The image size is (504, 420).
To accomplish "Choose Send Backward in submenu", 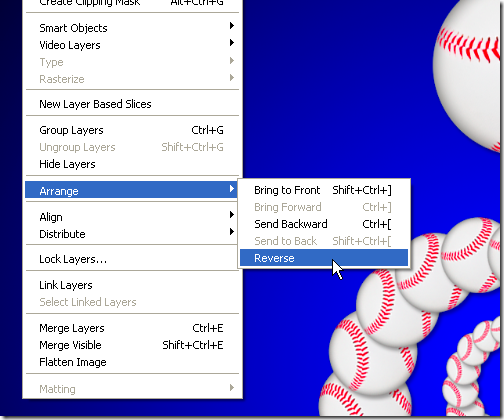I will coord(324,224).
